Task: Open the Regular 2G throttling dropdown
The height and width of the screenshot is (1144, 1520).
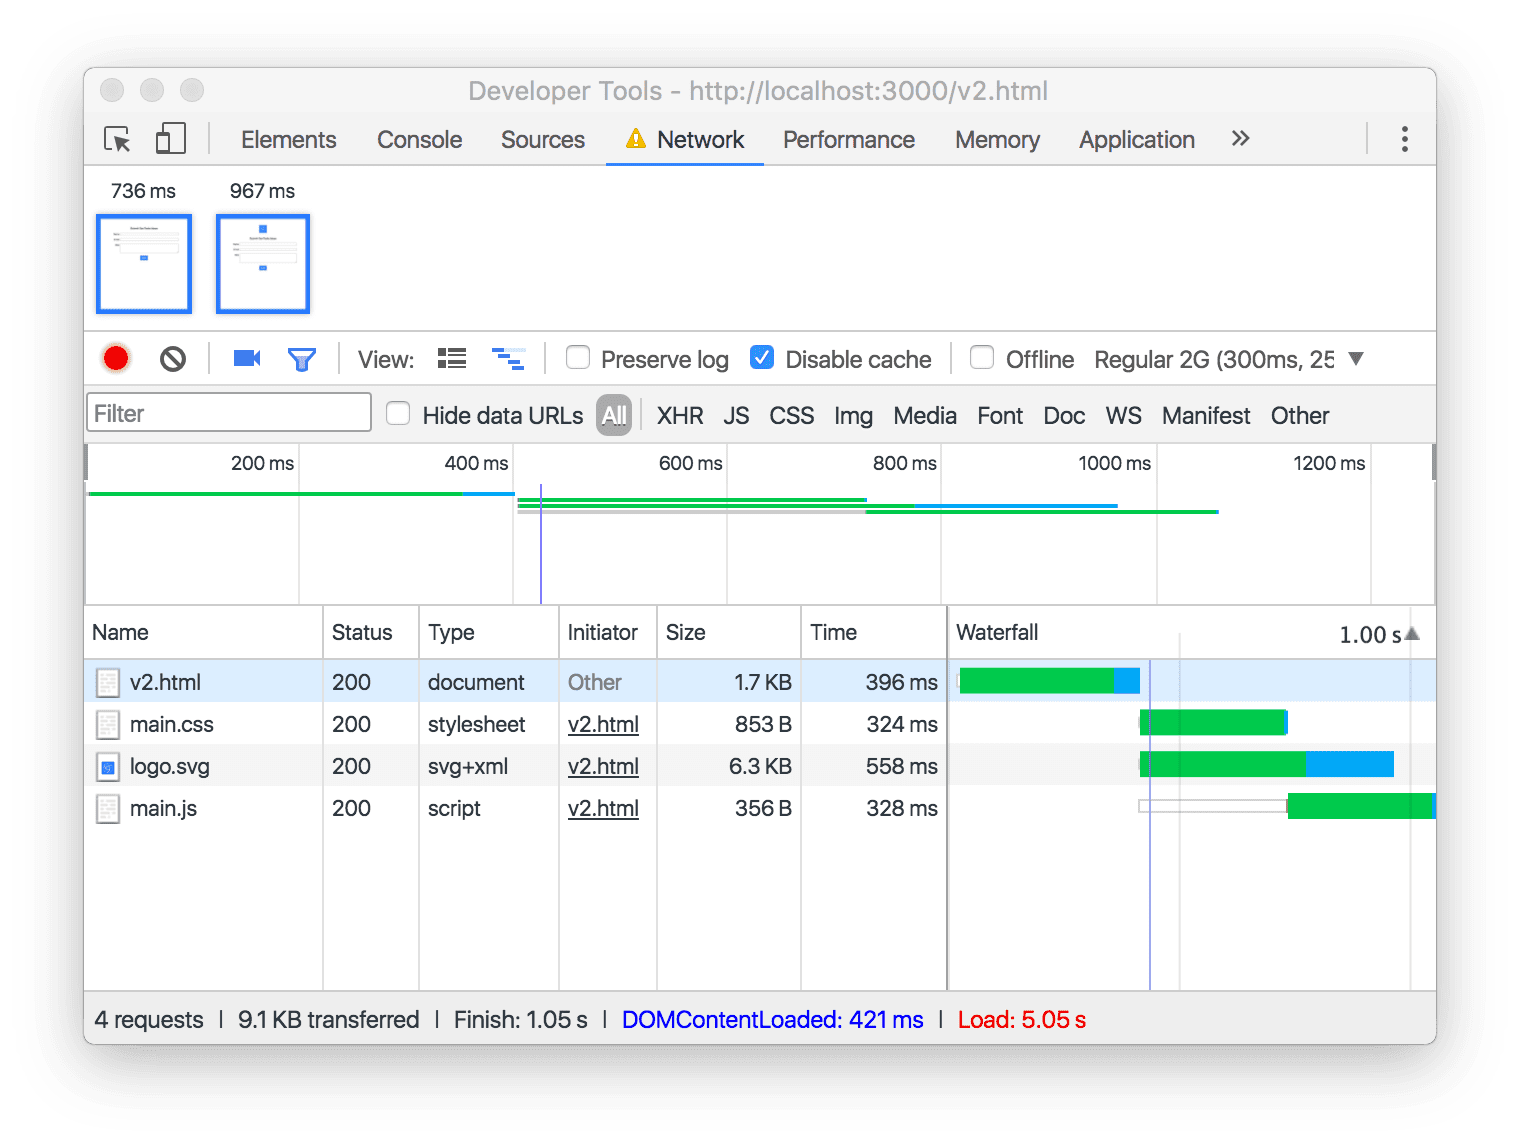Action: pos(1355,358)
